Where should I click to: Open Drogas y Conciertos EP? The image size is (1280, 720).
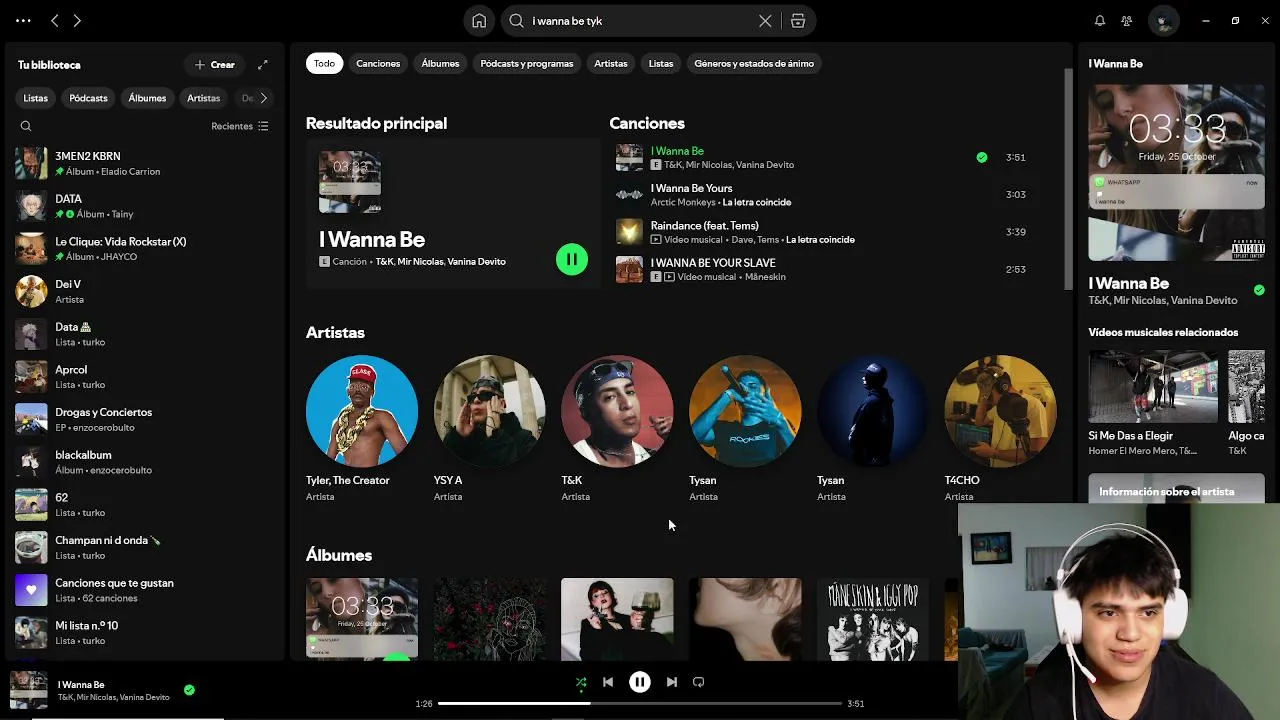[x=145, y=419]
